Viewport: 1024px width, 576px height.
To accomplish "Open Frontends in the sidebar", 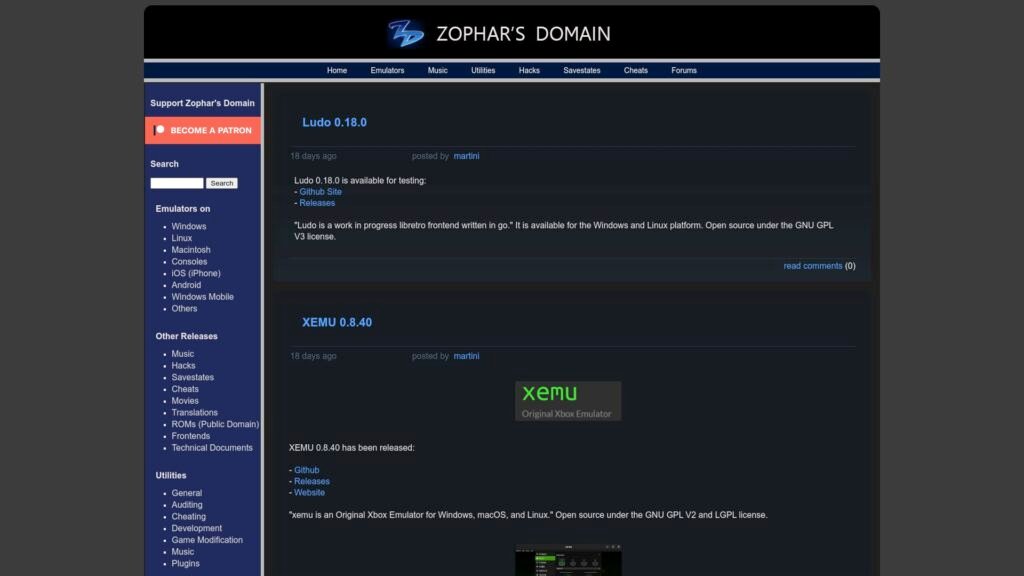I will click(x=191, y=436).
